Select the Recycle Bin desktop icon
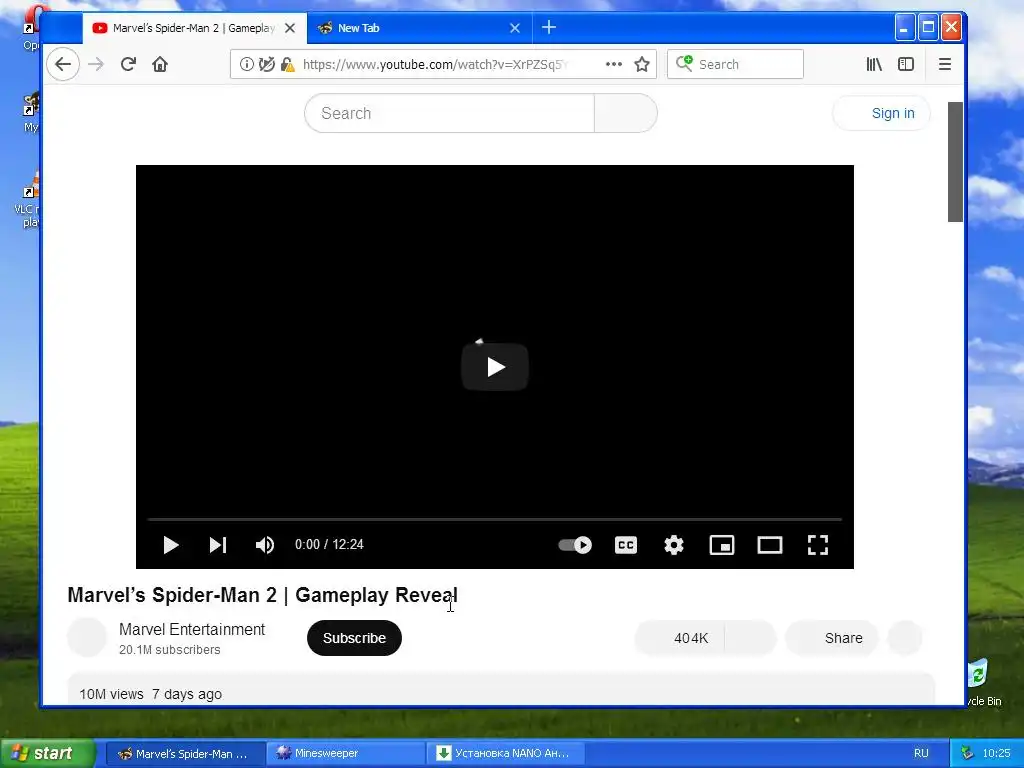Screen dimensions: 1024x768 point(983,682)
